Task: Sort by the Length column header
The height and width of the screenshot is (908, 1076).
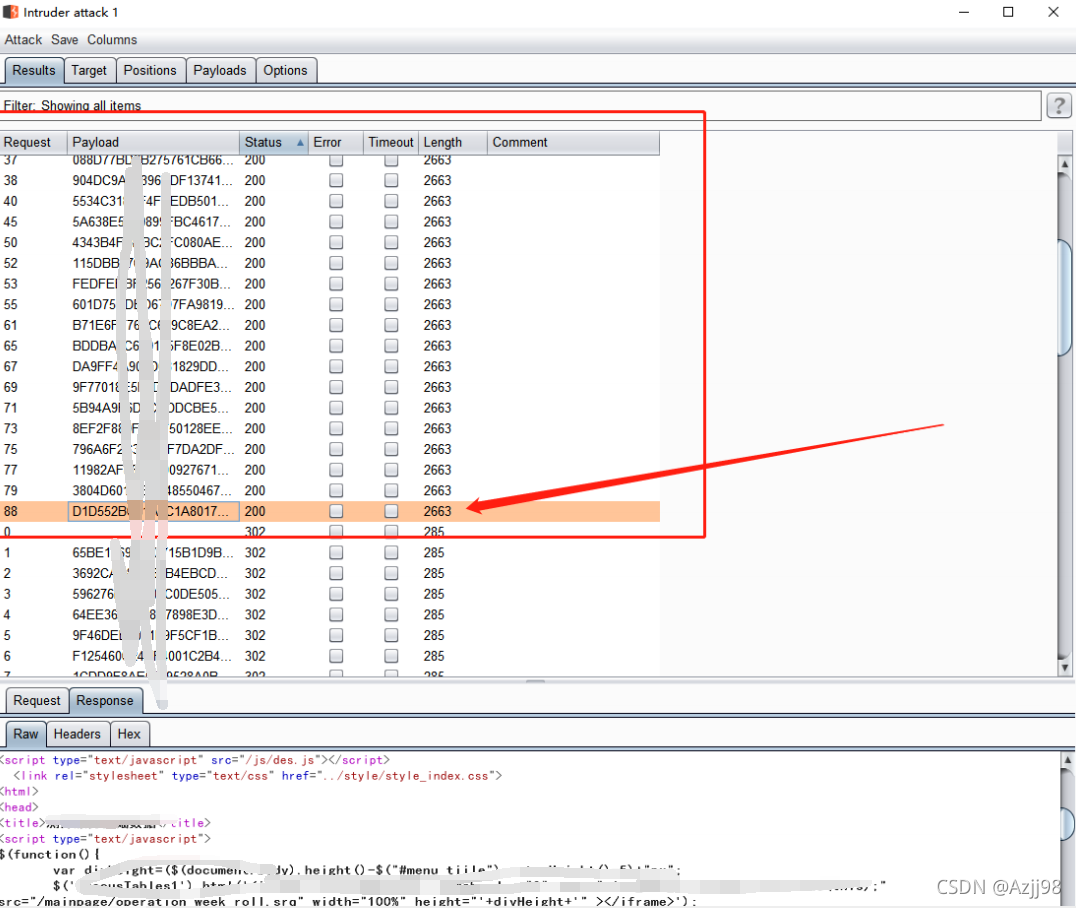Action: [452, 142]
